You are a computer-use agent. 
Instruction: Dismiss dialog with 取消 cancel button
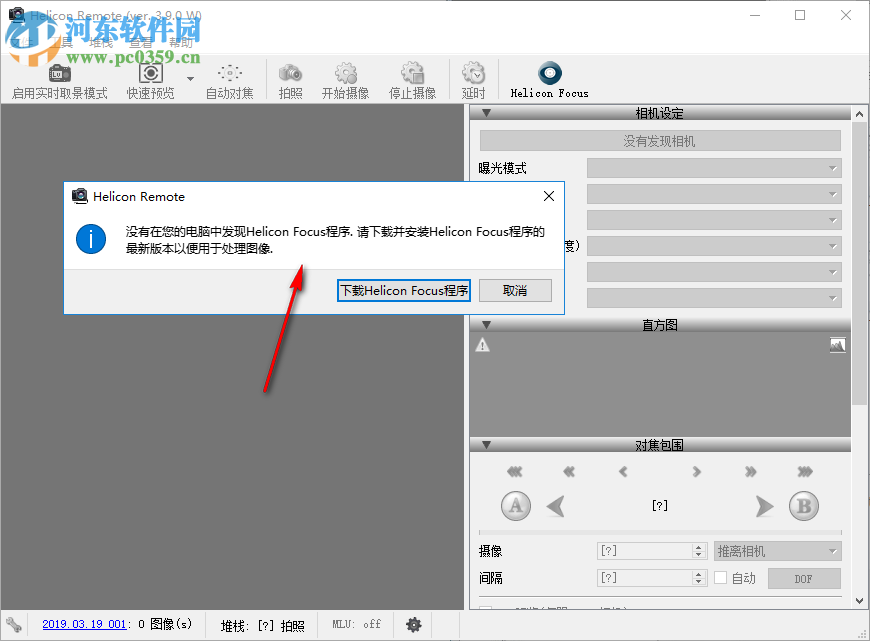click(515, 290)
